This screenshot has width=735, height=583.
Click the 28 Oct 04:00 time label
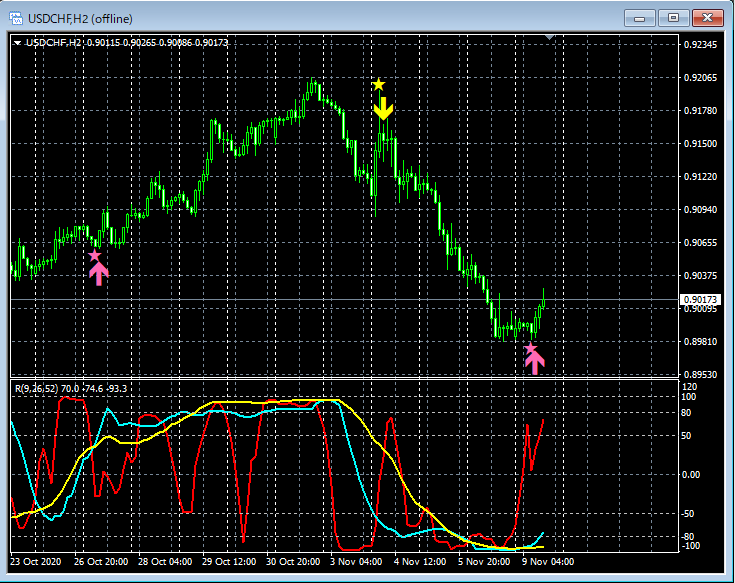coord(165,561)
